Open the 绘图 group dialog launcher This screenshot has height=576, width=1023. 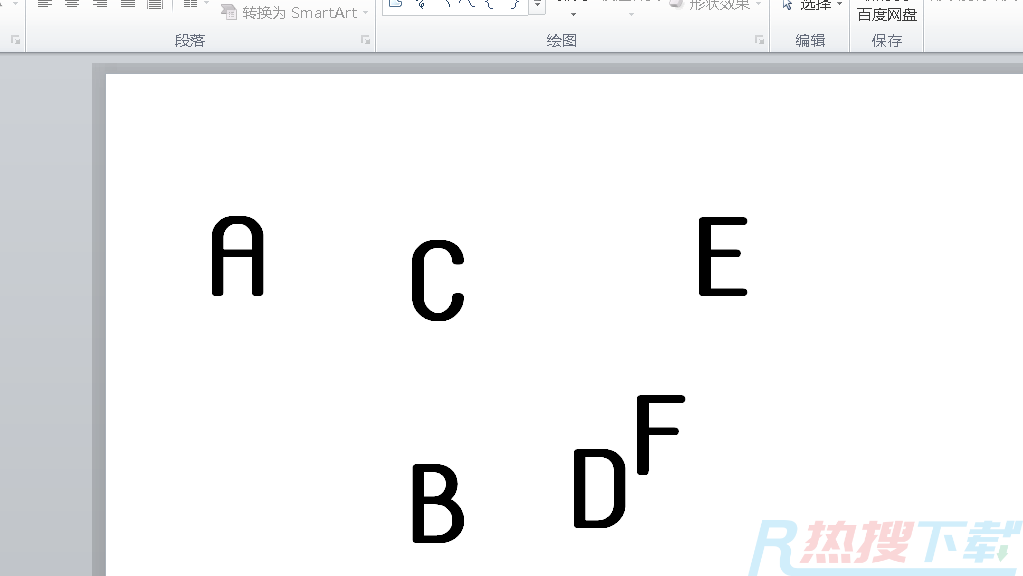[760, 40]
